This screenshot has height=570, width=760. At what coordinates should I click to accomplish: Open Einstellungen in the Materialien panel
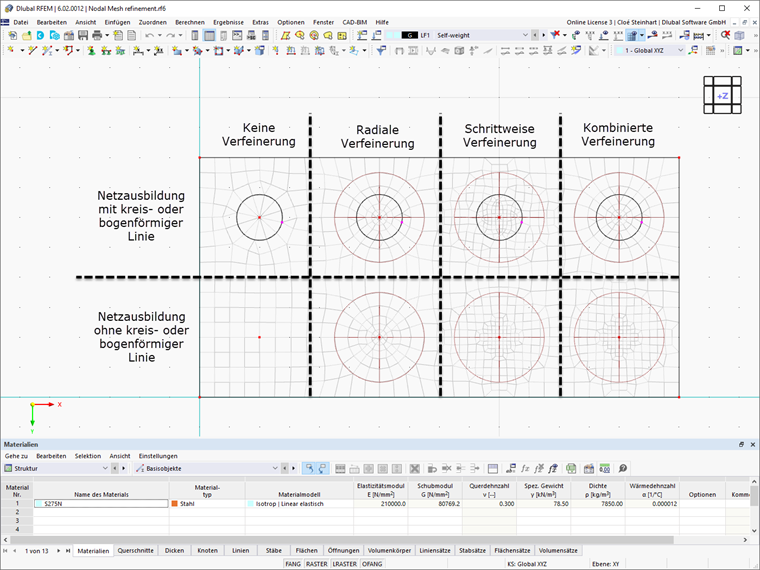[x=158, y=456]
